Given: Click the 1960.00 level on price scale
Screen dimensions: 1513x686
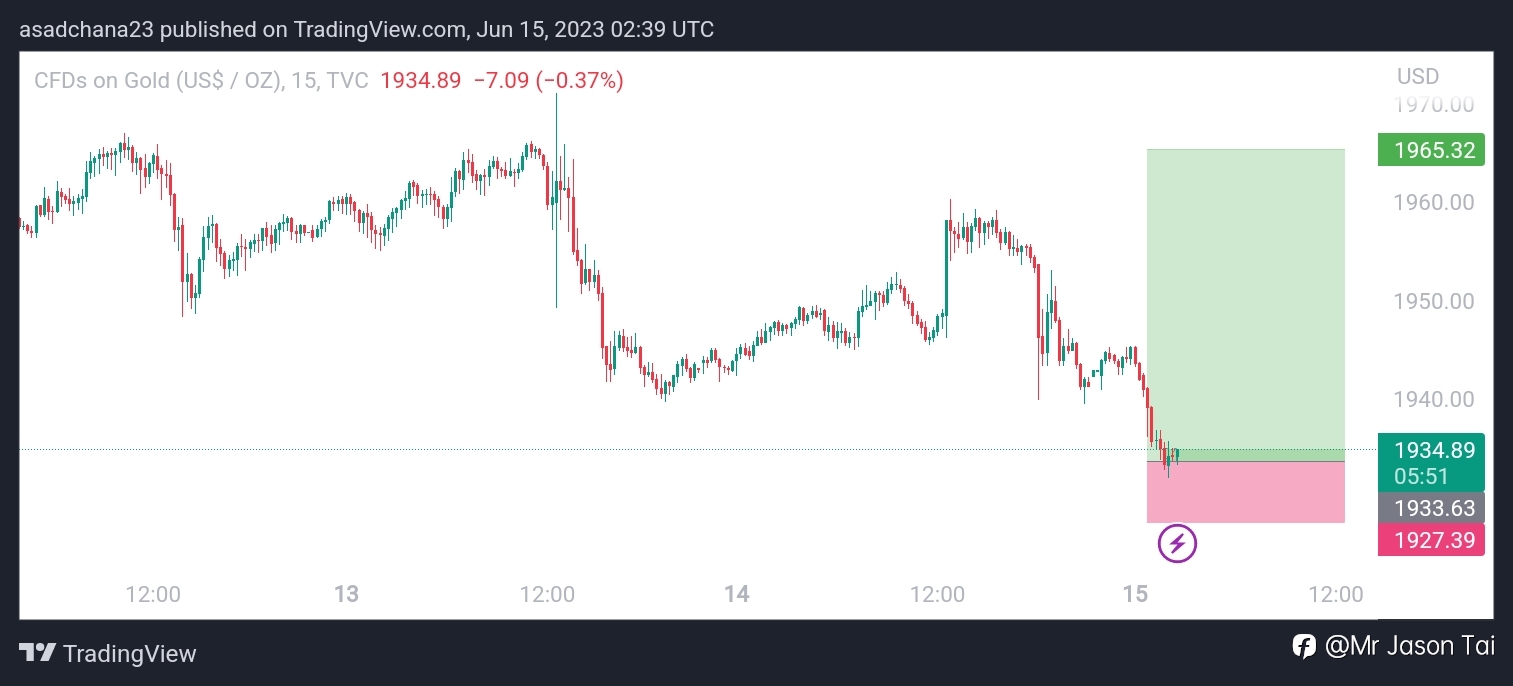Looking at the screenshot, I should coord(1434,203).
